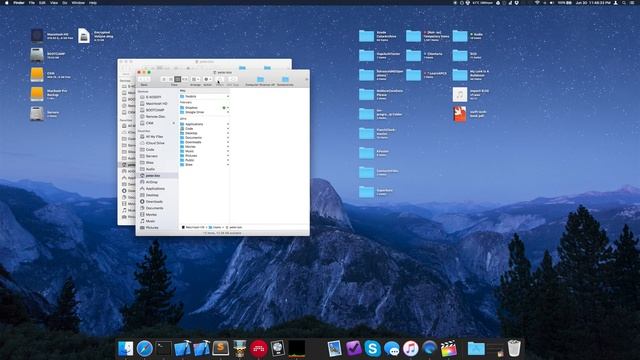
Task: Open the Arrange dropdown in Finder toolbar
Action: tap(196, 79)
